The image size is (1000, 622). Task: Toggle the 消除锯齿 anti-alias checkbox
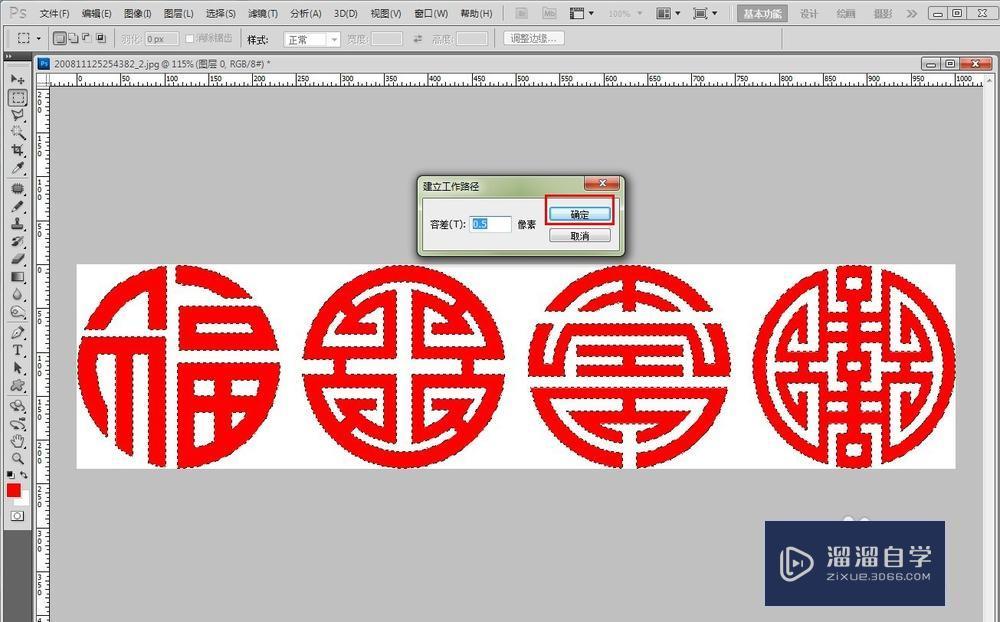point(189,39)
